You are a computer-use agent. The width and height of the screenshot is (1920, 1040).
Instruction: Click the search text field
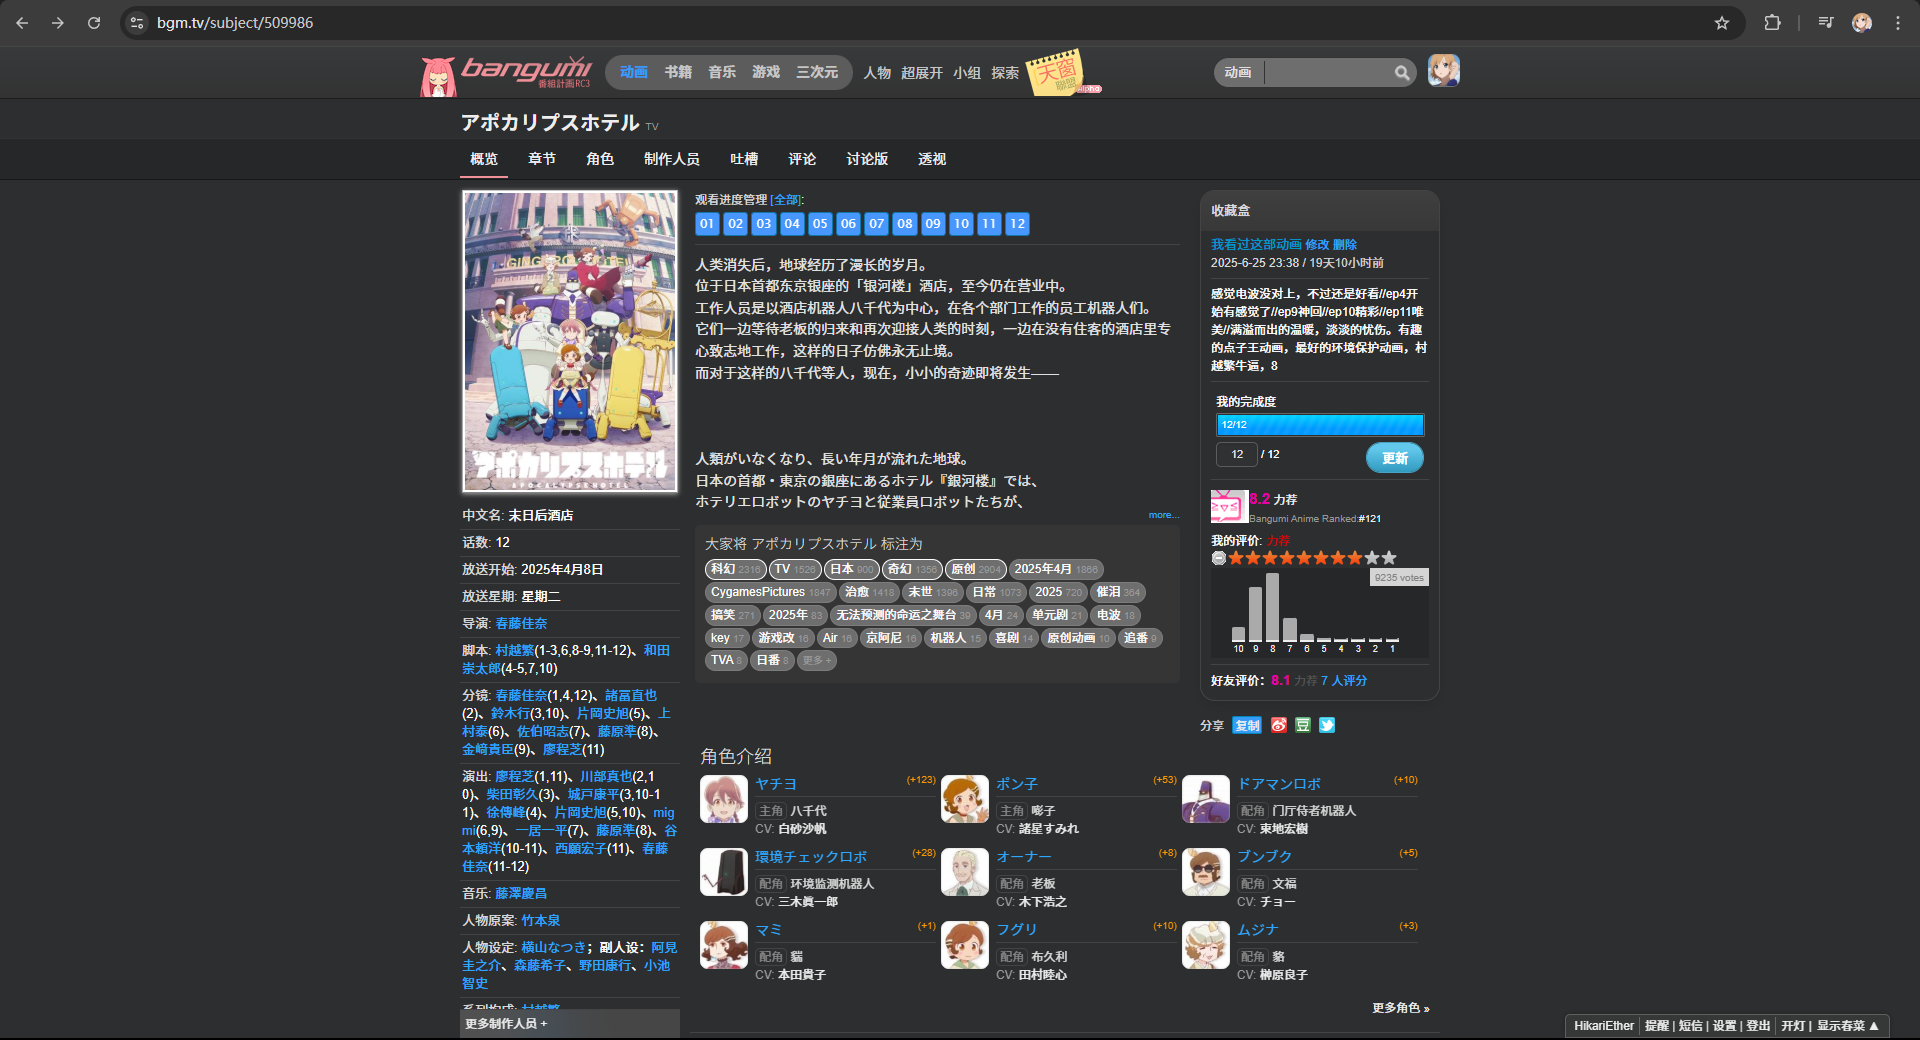click(1328, 72)
